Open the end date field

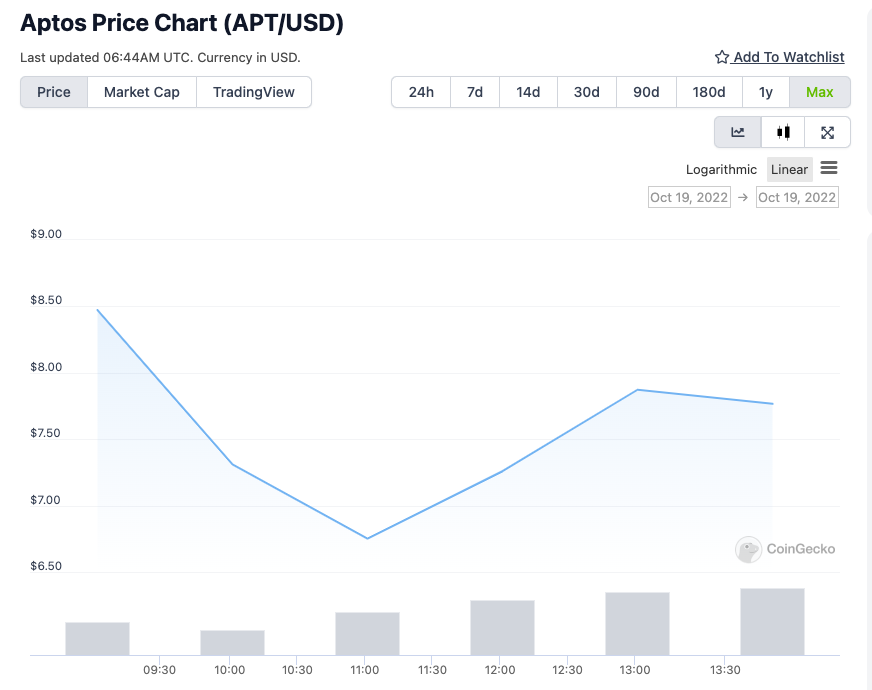click(797, 197)
